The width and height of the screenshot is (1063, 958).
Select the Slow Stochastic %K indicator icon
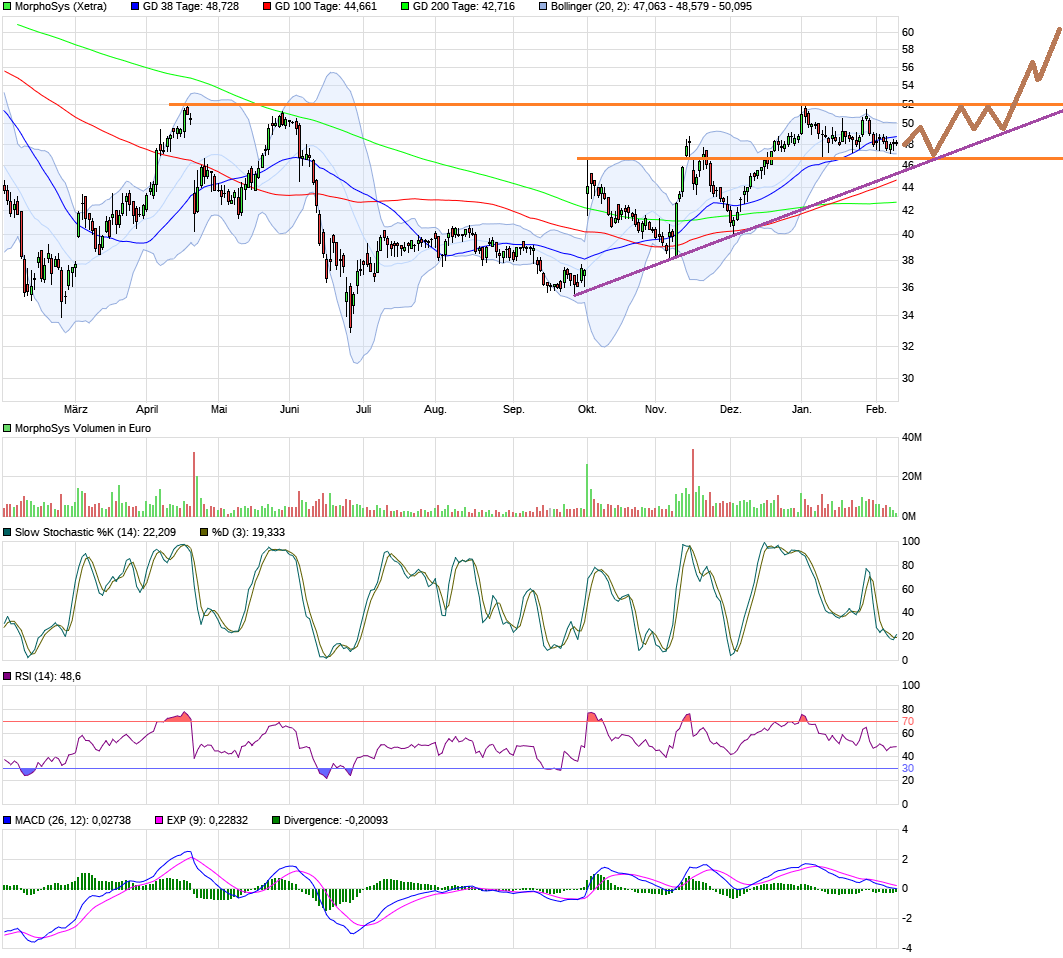7,534
